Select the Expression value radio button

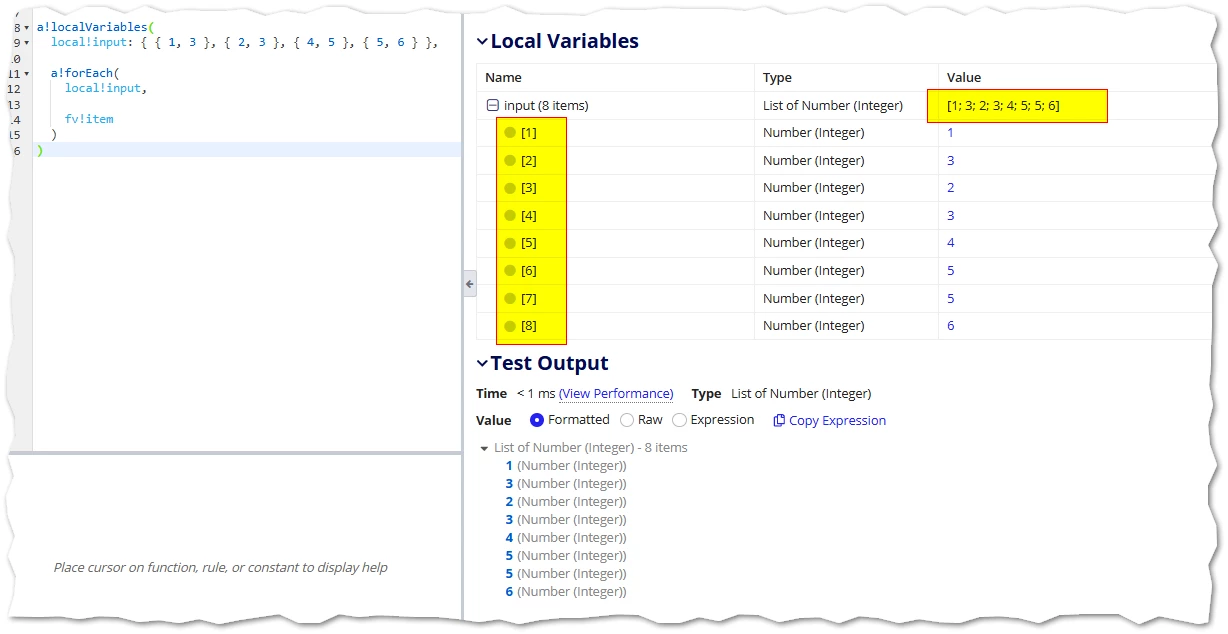coord(680,420)
